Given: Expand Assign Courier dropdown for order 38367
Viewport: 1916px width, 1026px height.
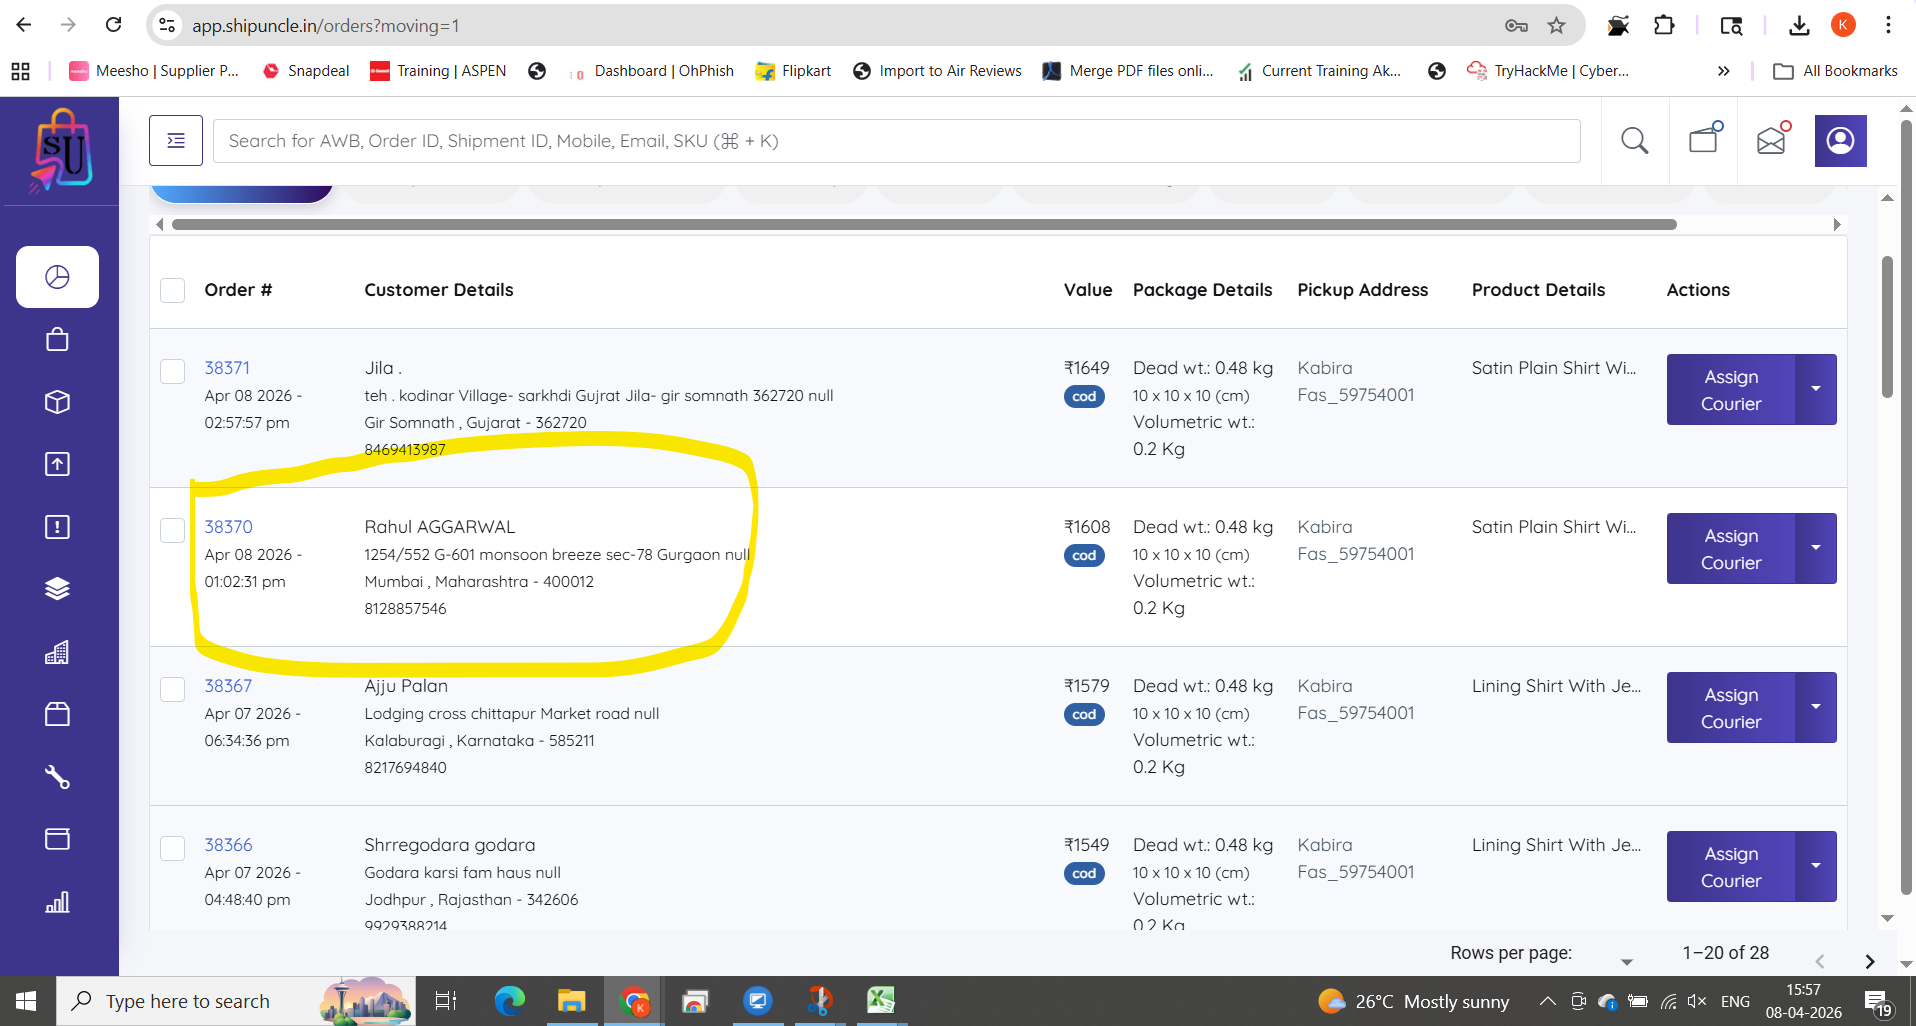Looking at the screenshot, I should click(x=1816, y=707).
